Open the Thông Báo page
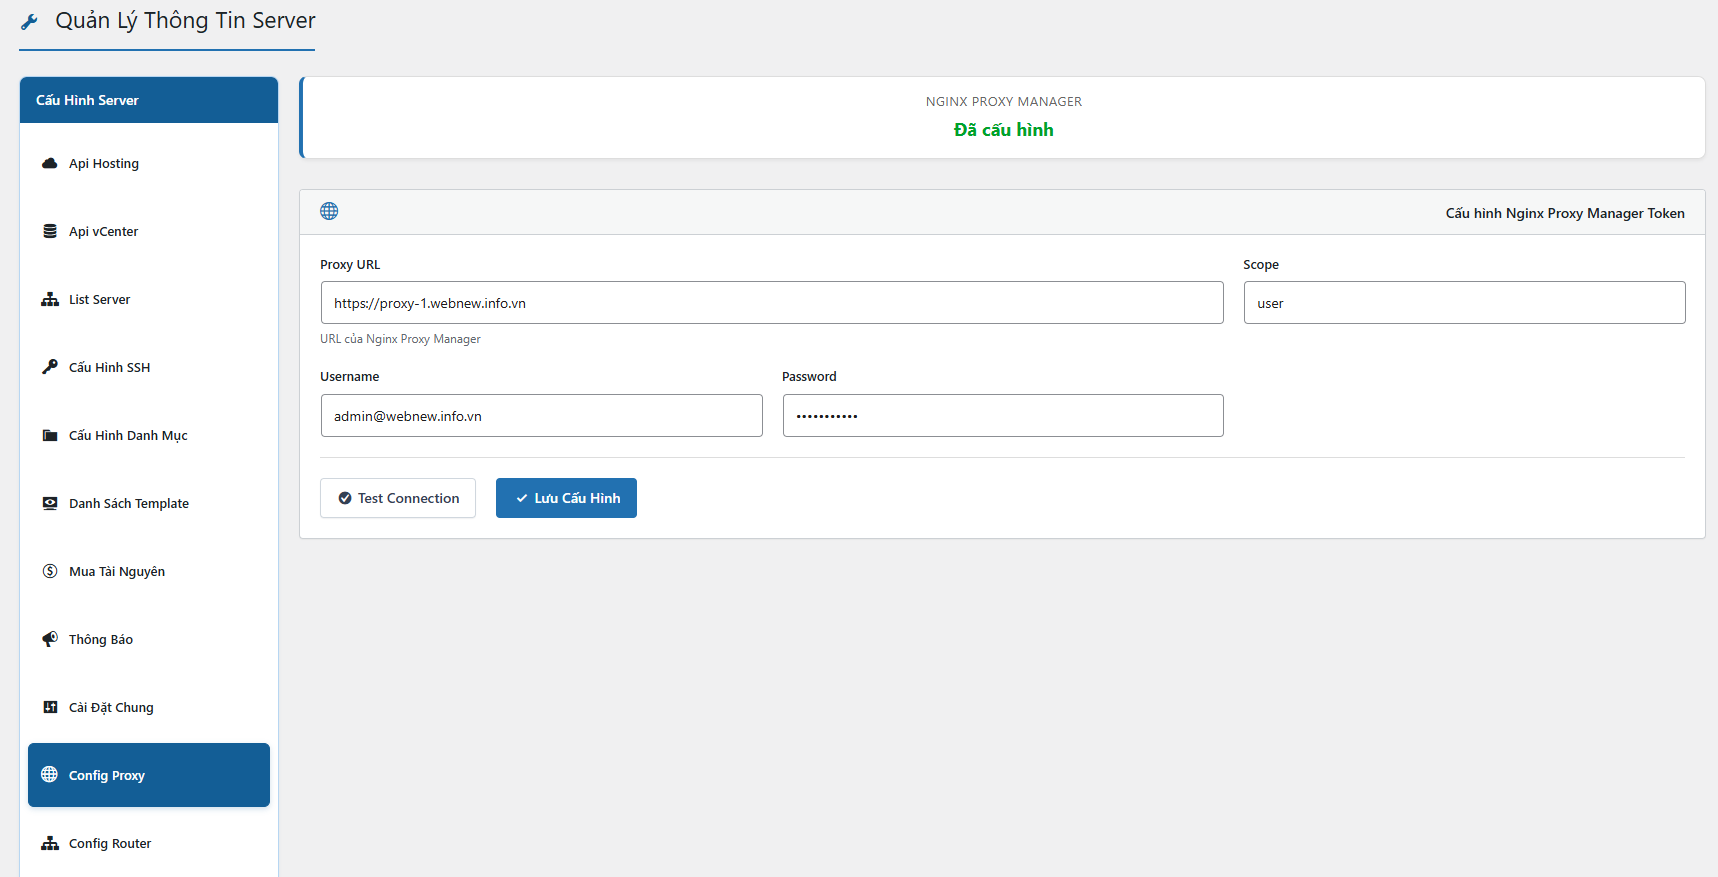Viewport: 1718px width, 877px height. 149,639
